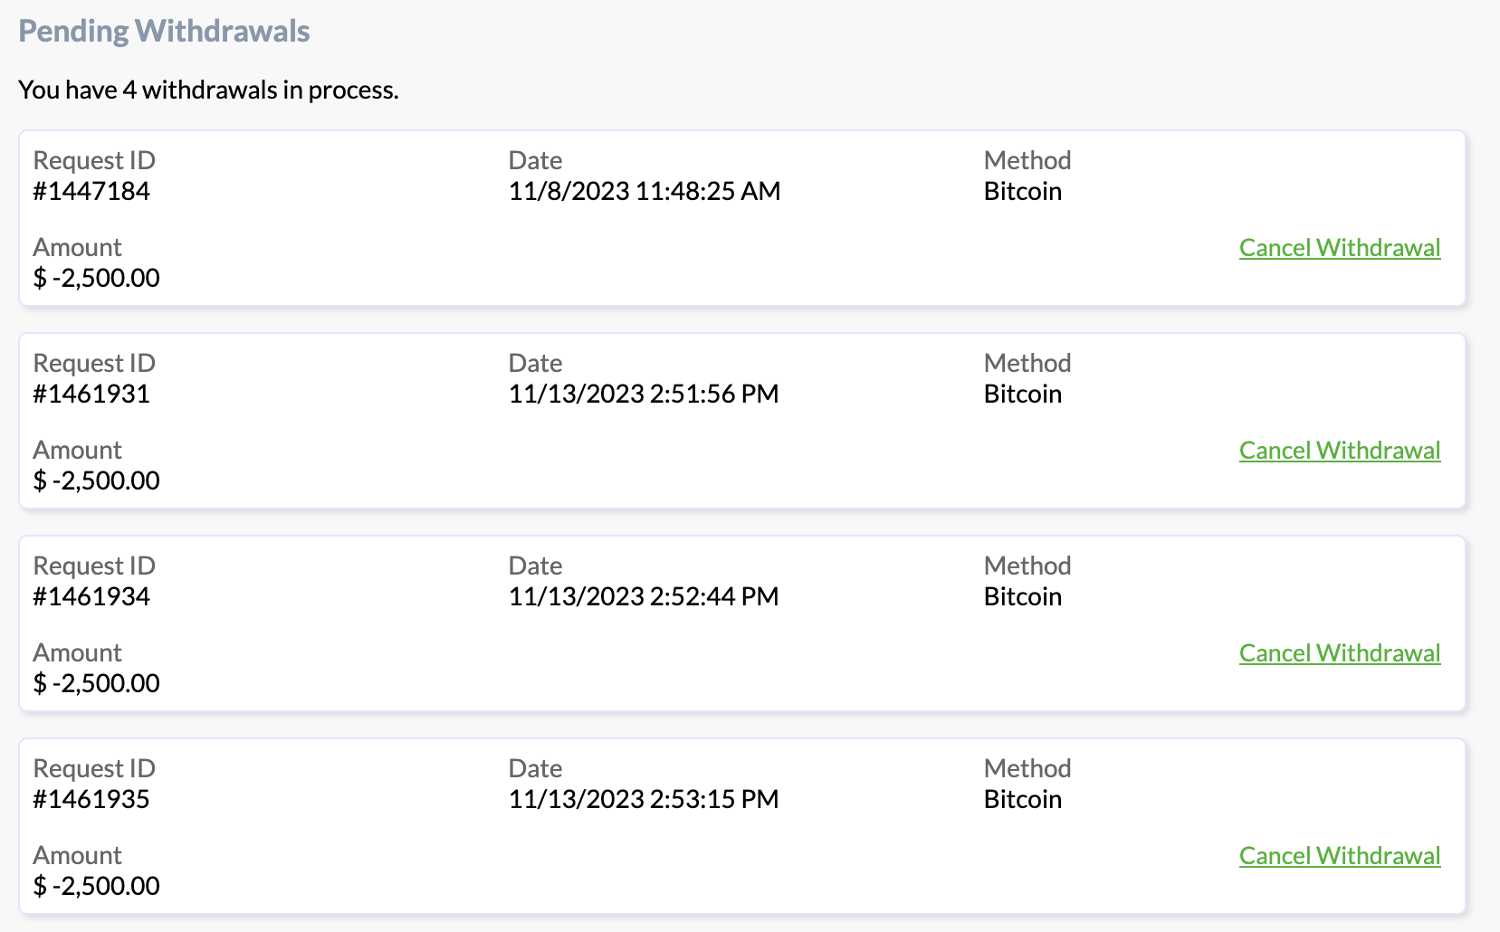The image size is (1500, 932).
Task: Cancel withdrawal request #1447184
Action: click(x=1339, y=248)
